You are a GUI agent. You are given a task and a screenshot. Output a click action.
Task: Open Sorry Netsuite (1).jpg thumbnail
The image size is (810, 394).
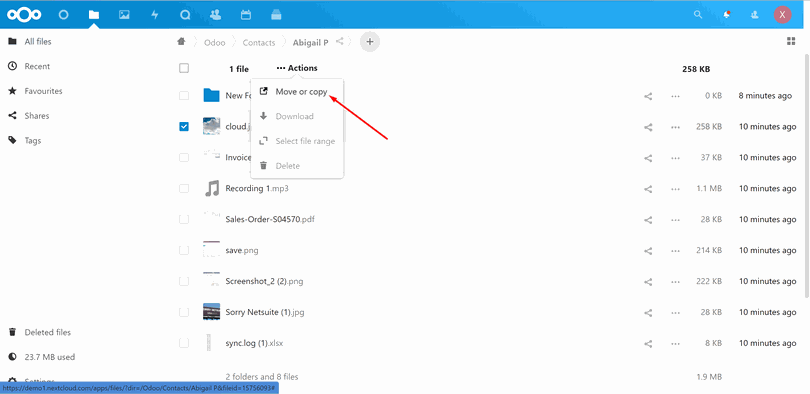coord(212,312)
